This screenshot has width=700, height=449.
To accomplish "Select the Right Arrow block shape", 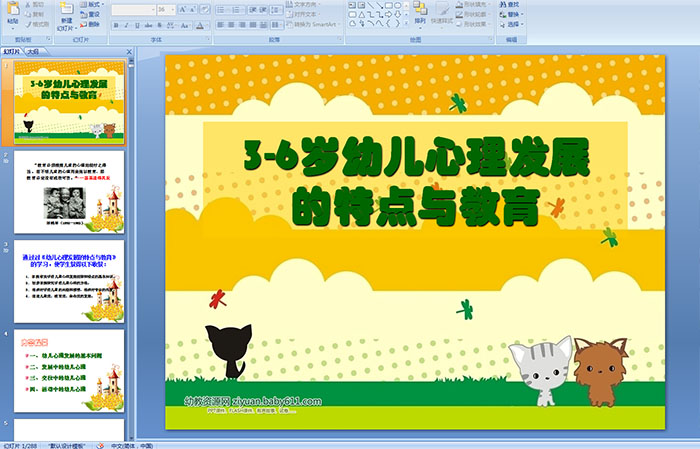I will pos(388,14).
